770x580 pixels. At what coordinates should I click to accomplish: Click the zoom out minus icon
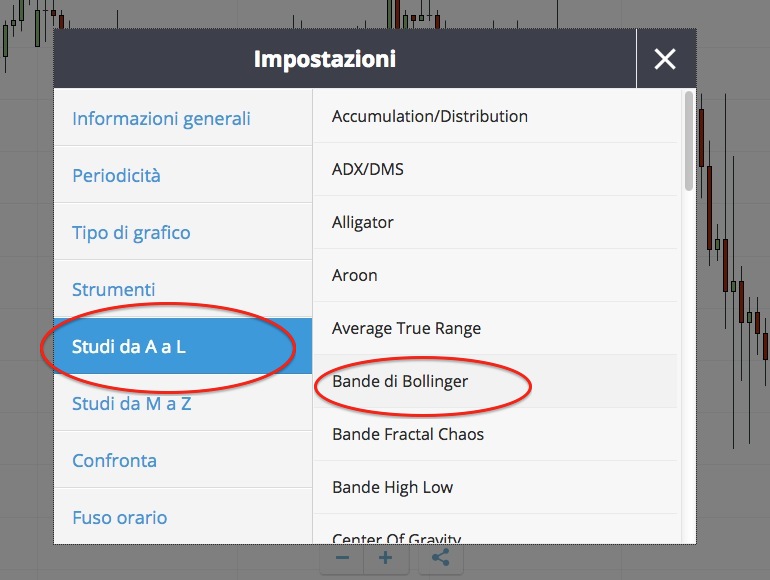coord(342,558)
